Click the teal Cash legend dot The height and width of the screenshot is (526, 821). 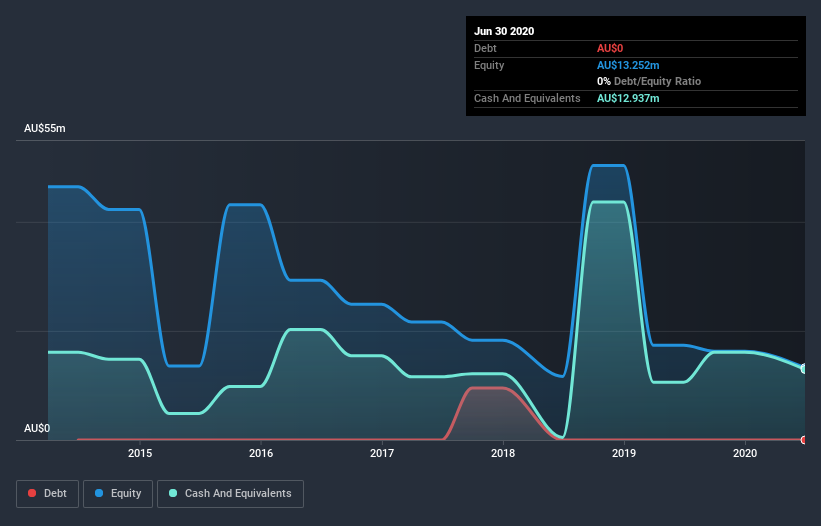(x=173, y=493)
